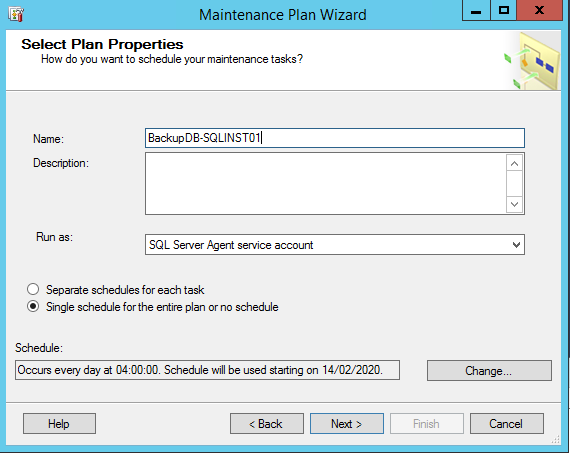Image resolution: width=570 pixels, height=454 pixels.
Task: Click the resize grip at window corner
Action: [555, 440]
